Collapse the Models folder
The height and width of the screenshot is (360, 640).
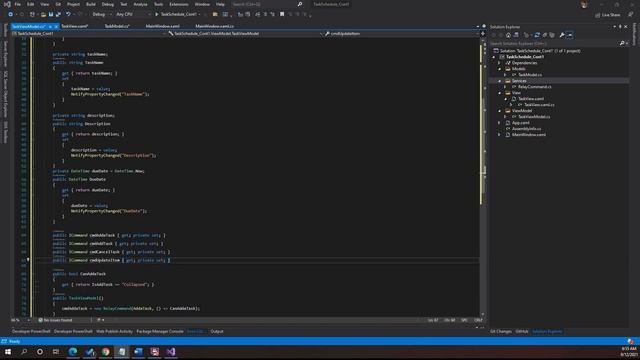coord(499,69)
